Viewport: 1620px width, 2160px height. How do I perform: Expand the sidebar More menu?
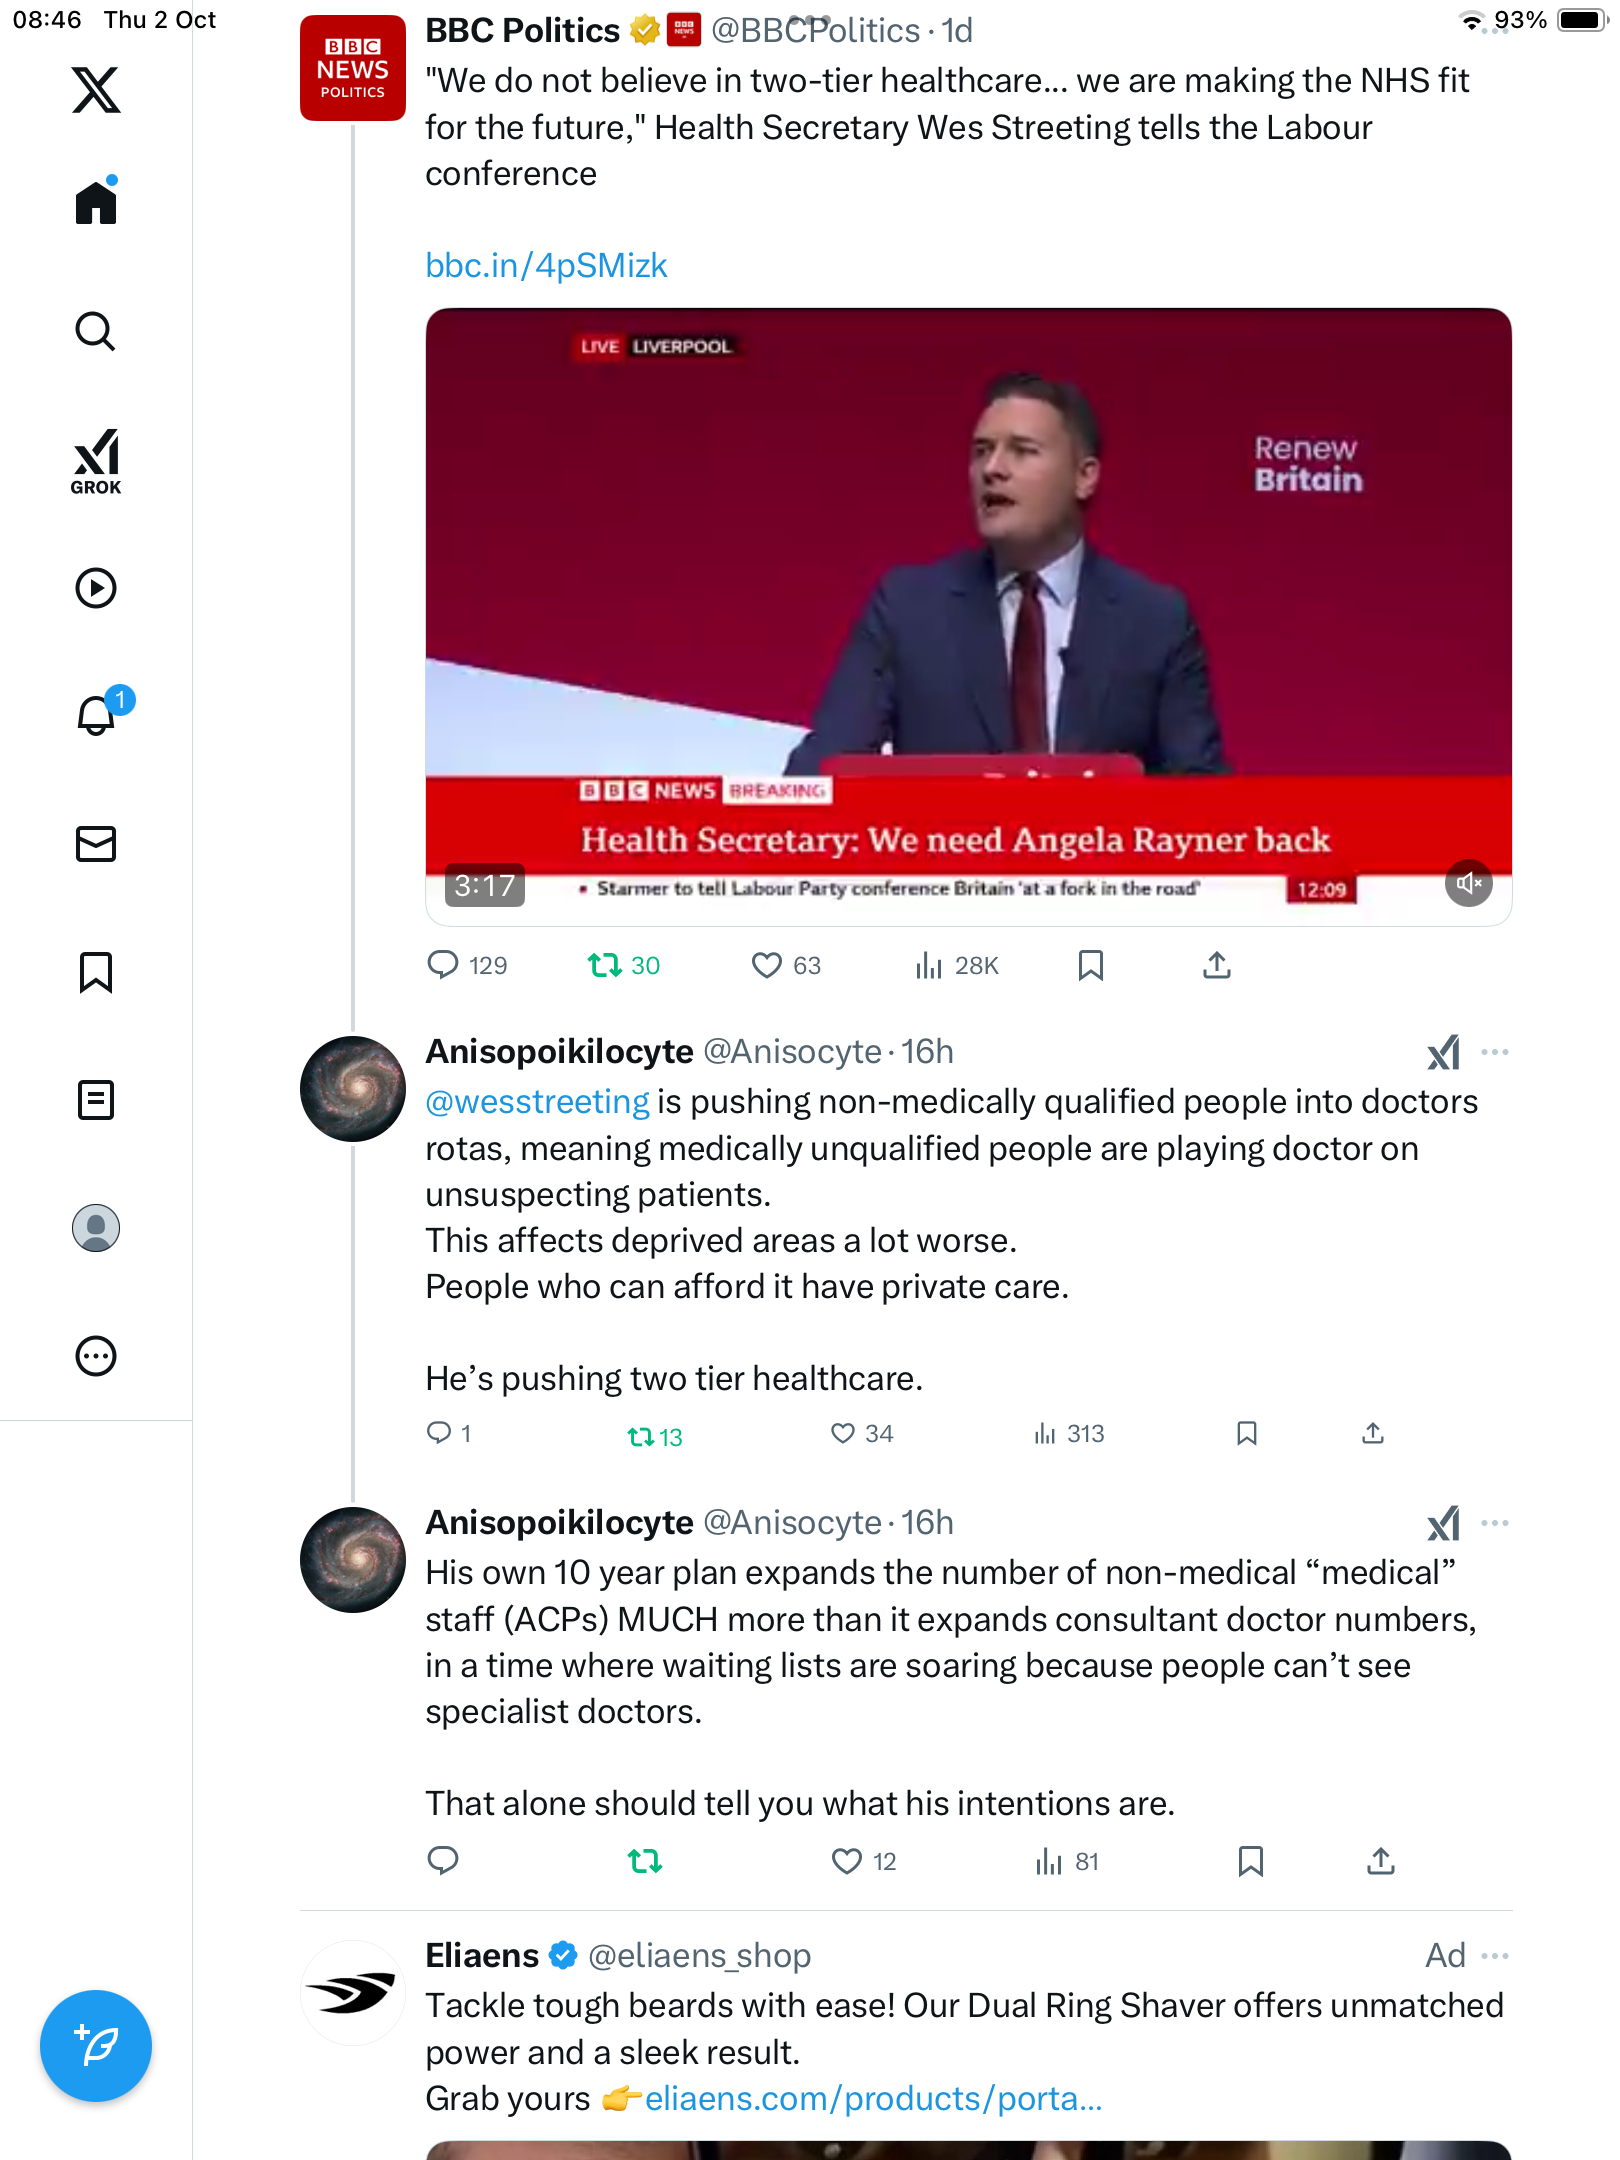tap(96, 1356)
